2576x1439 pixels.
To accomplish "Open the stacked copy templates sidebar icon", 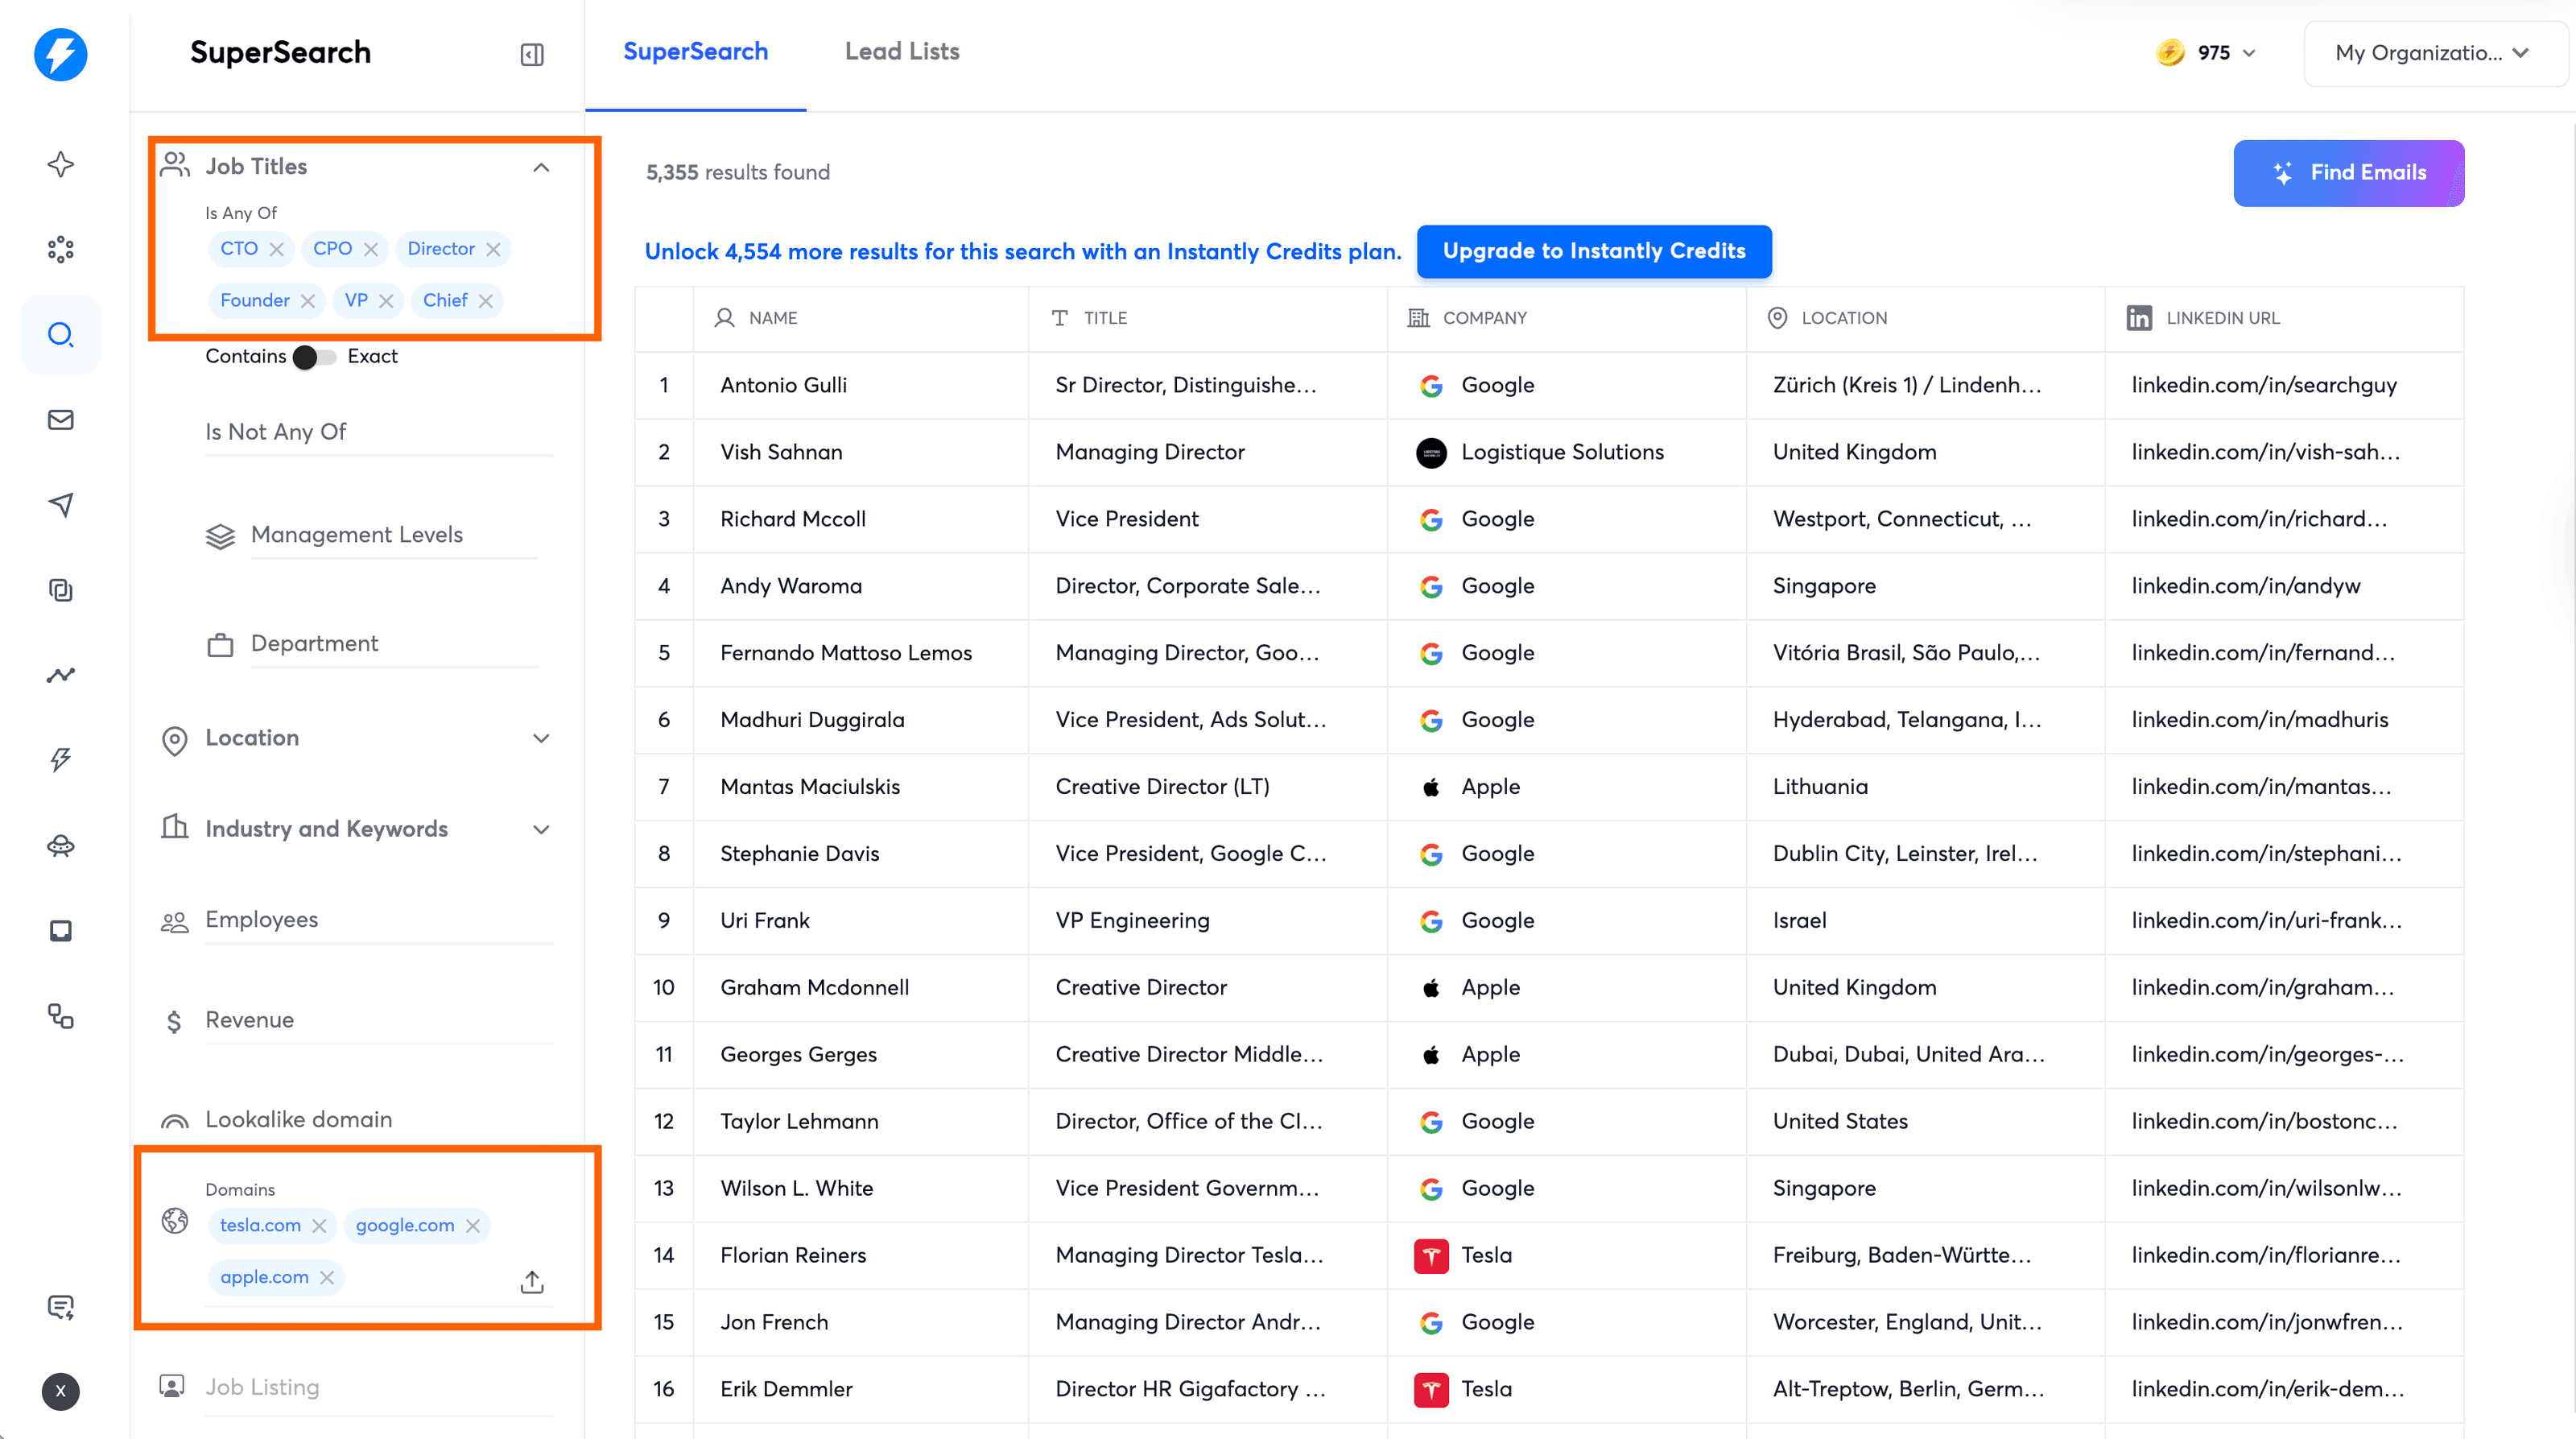I will point(61,590).
